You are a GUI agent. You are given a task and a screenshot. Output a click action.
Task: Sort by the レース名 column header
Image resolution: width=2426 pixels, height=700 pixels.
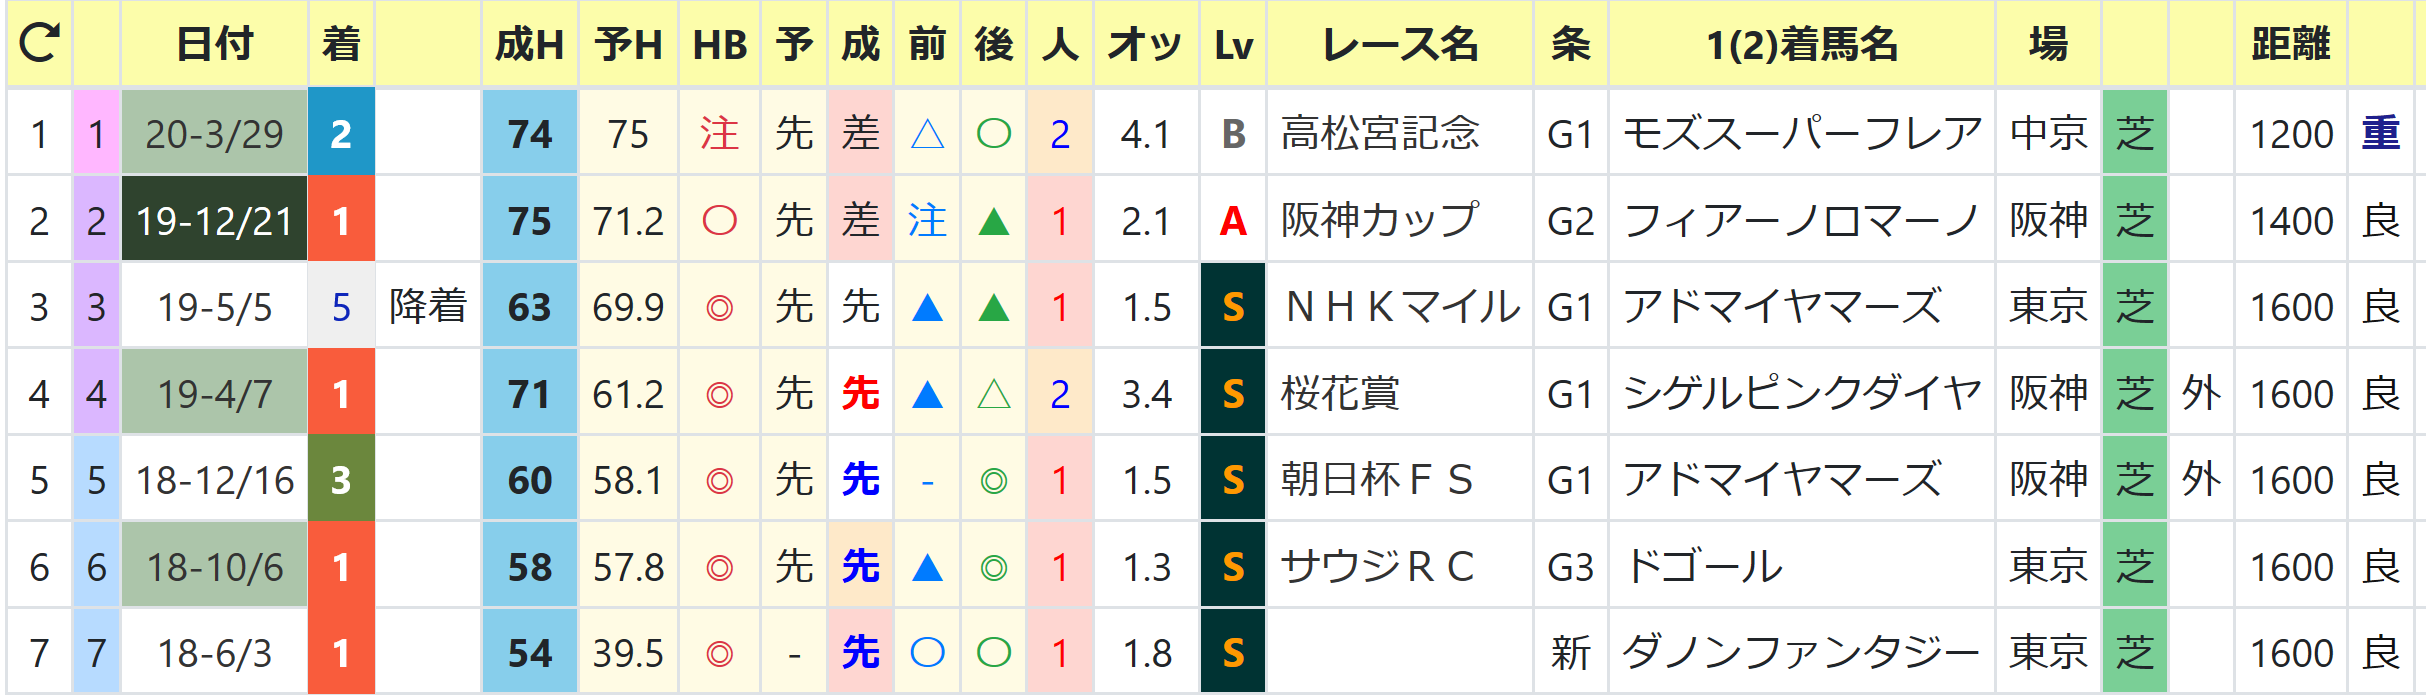[x=1400, y=44]
